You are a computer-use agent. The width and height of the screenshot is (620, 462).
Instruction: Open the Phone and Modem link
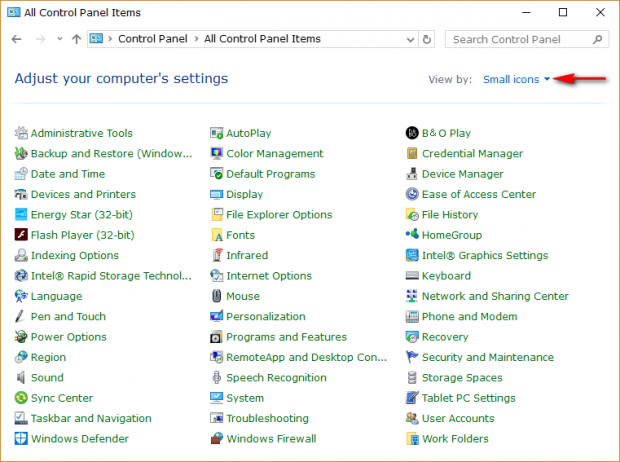[470, 316]
